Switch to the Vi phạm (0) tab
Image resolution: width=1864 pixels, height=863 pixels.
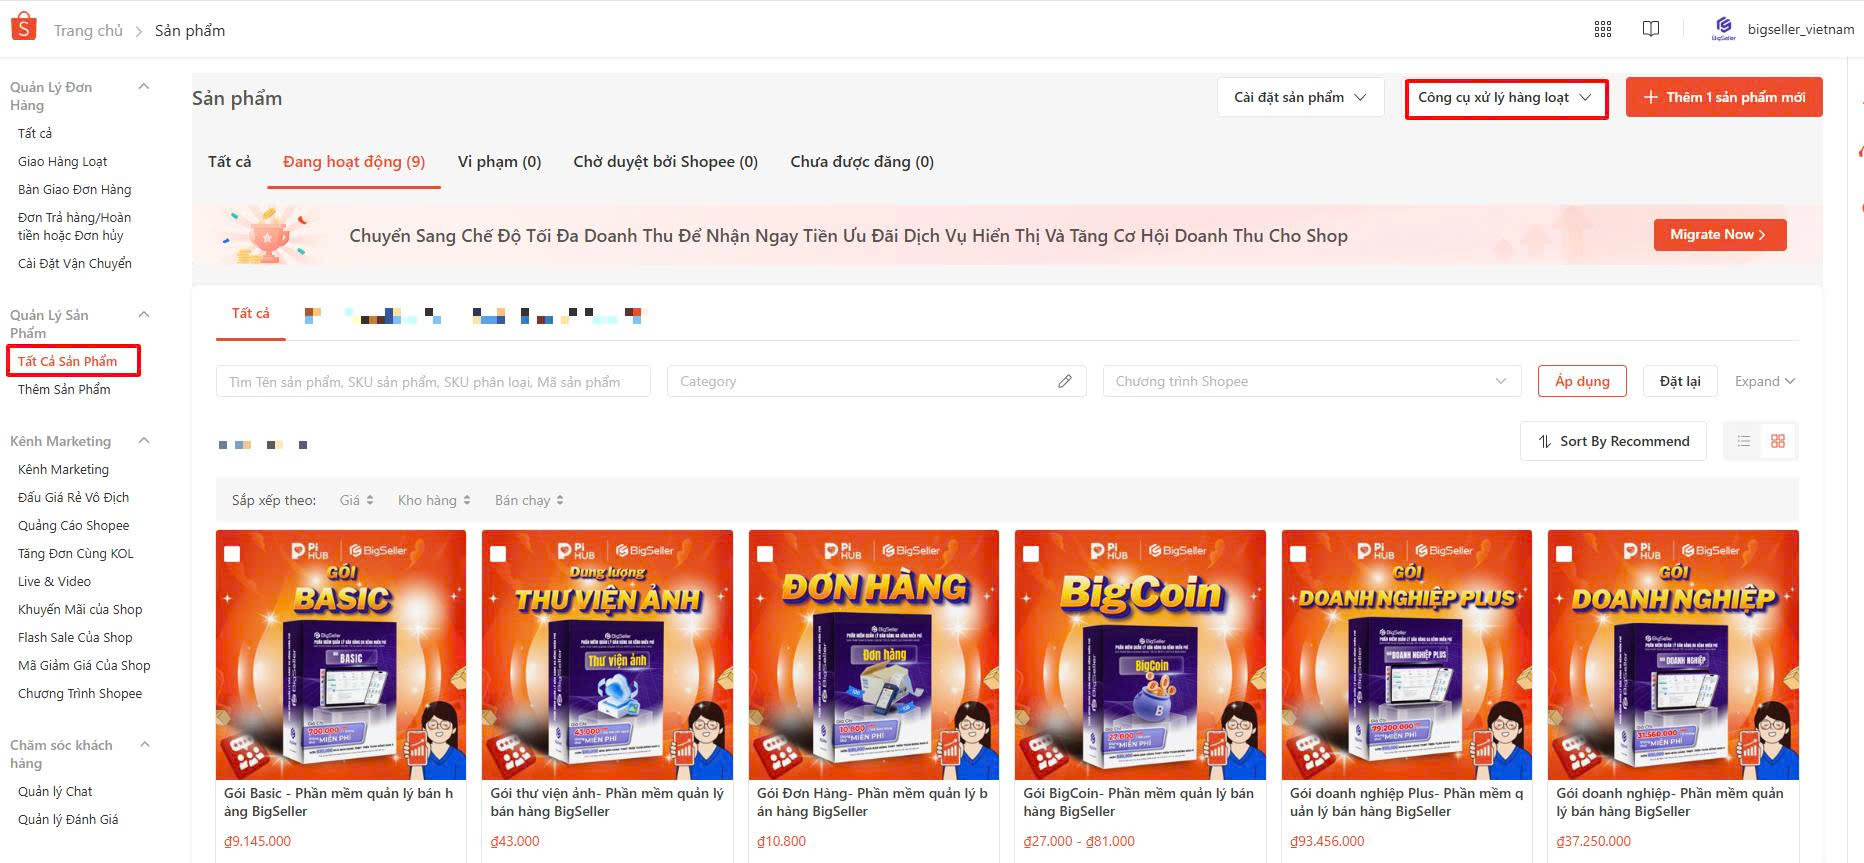pyautogui.click(x=499, y=162)
